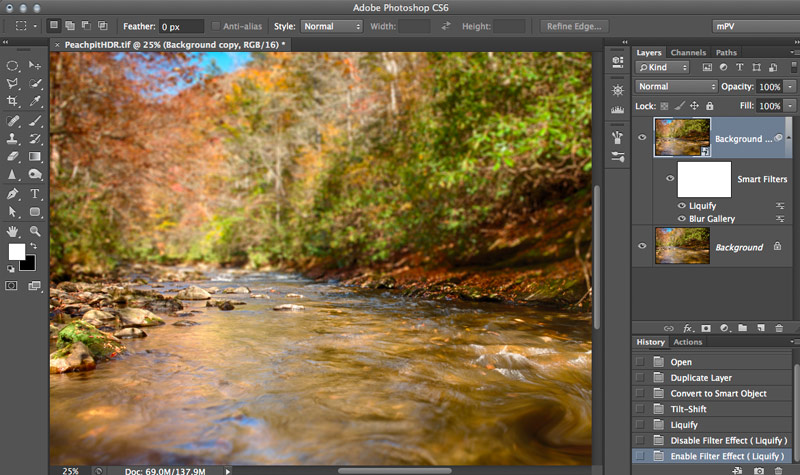Open the Style dropdown in options bar
Image resolution: width=800 pixels, height=475 pixels.
click(x=333, y=26)
